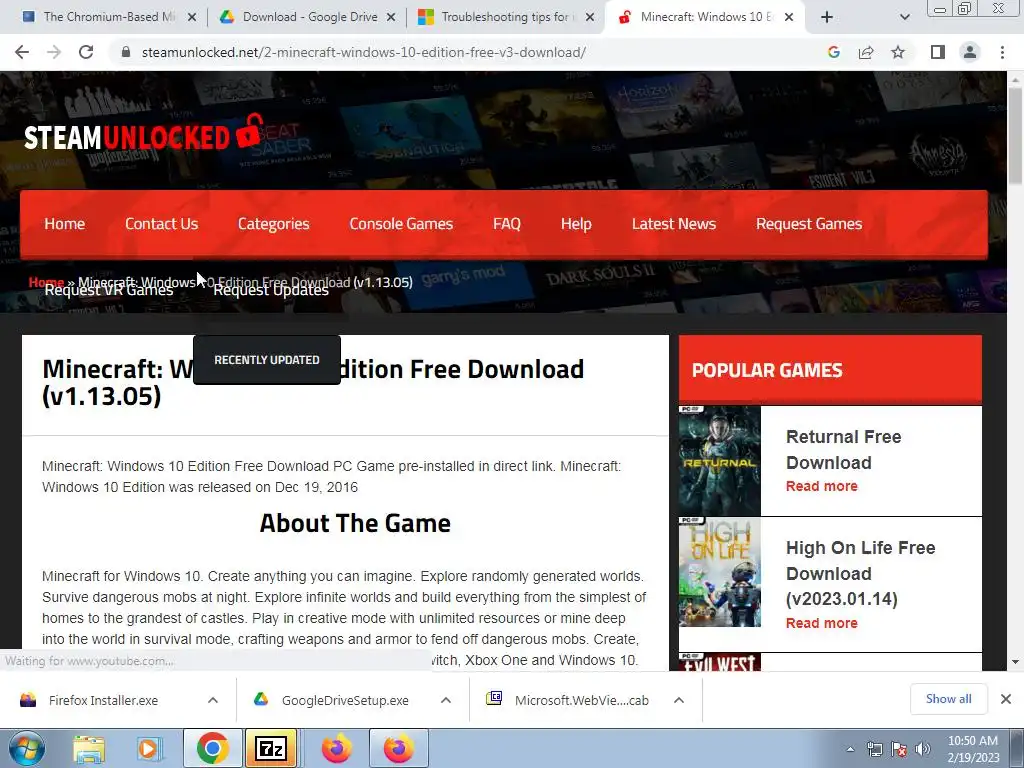This screenshot has width=1024, height=768.
Task: Close the downloads bar with X
Action: [1006, 699]
